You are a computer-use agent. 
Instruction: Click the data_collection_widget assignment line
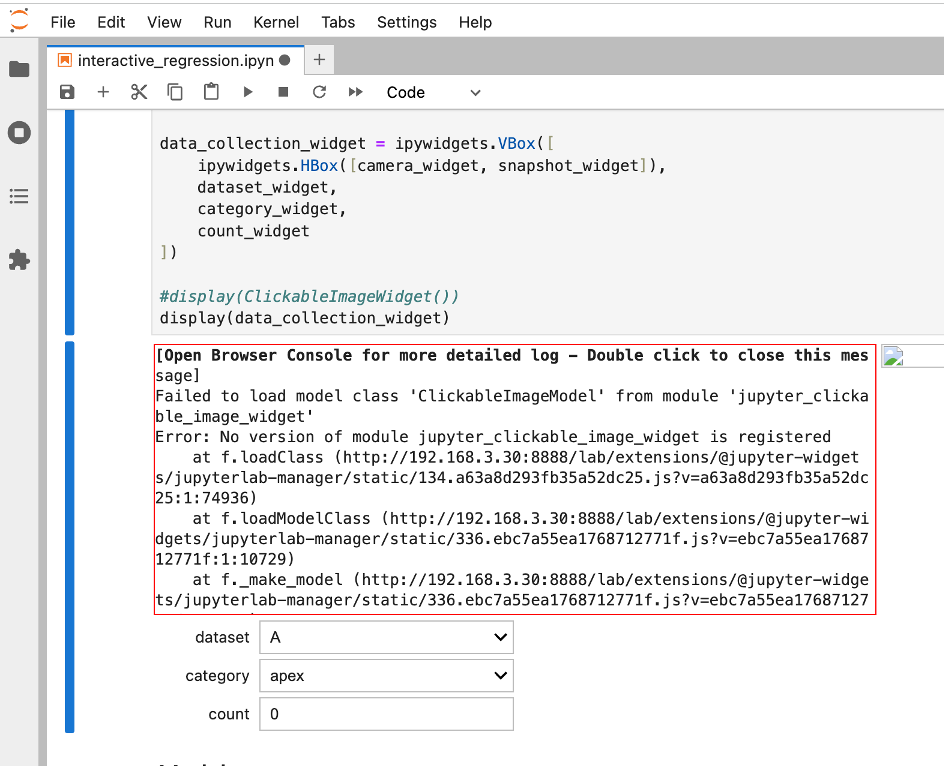pyautogui.click(x=357, y=143)
